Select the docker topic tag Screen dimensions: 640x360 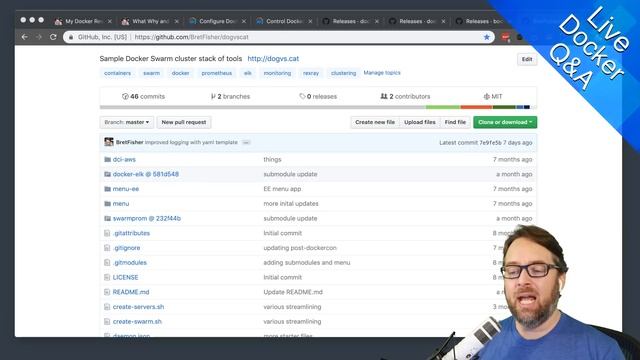[180, 73]
